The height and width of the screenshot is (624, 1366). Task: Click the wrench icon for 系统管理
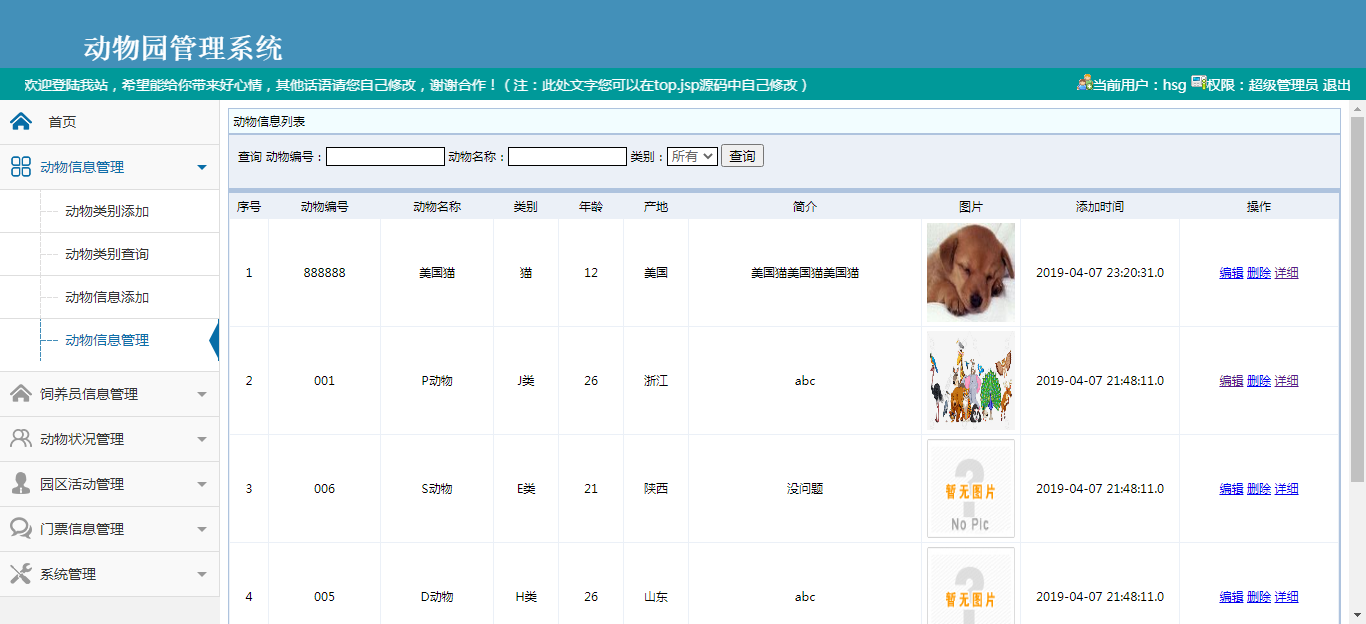point(21,574)
